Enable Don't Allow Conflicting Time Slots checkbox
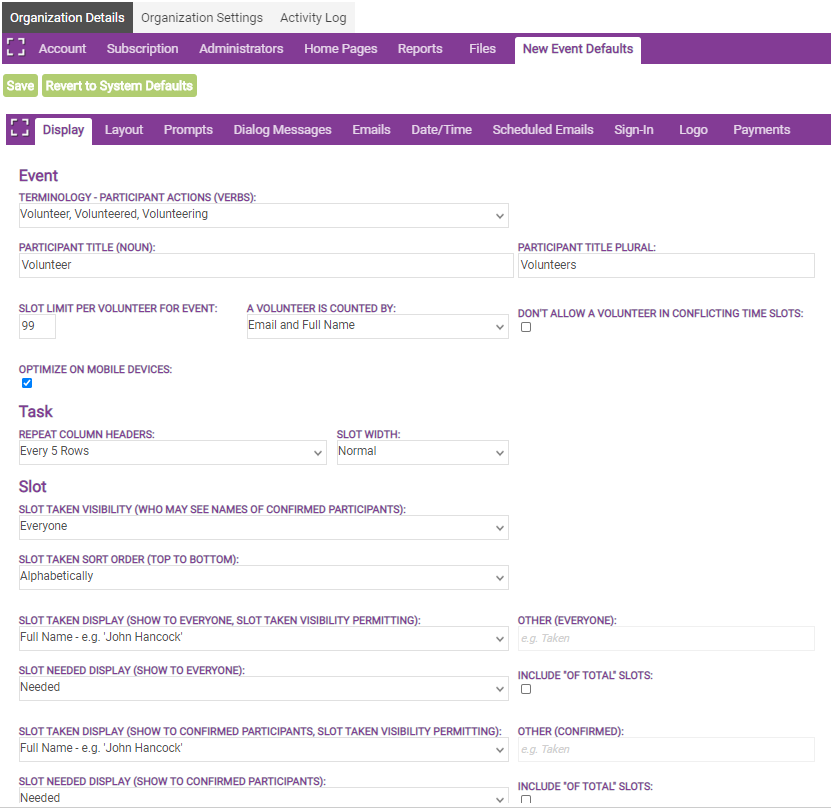The image size is (831, 809). pos(526,327)
